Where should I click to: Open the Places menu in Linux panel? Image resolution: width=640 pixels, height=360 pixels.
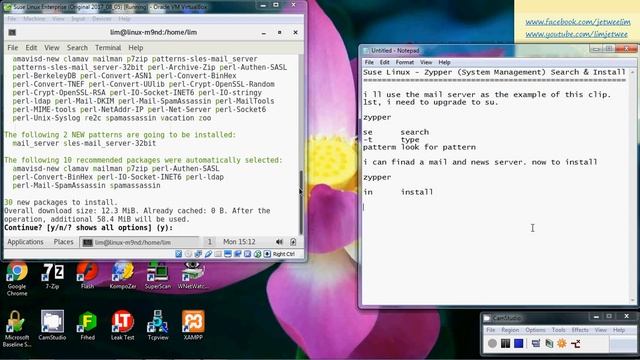point(63,242)
